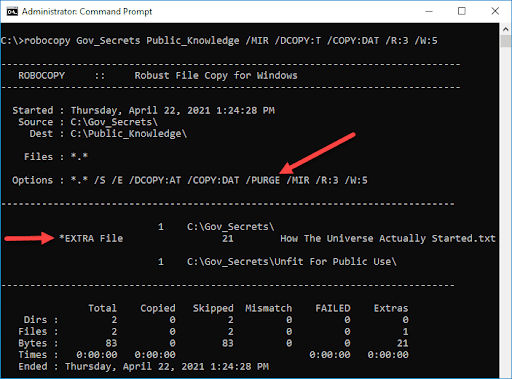Image resolution: width=512 pixels, height=379 pixels.
Task: Click the red arrow pointing at /PURGE
Action: 317,153
